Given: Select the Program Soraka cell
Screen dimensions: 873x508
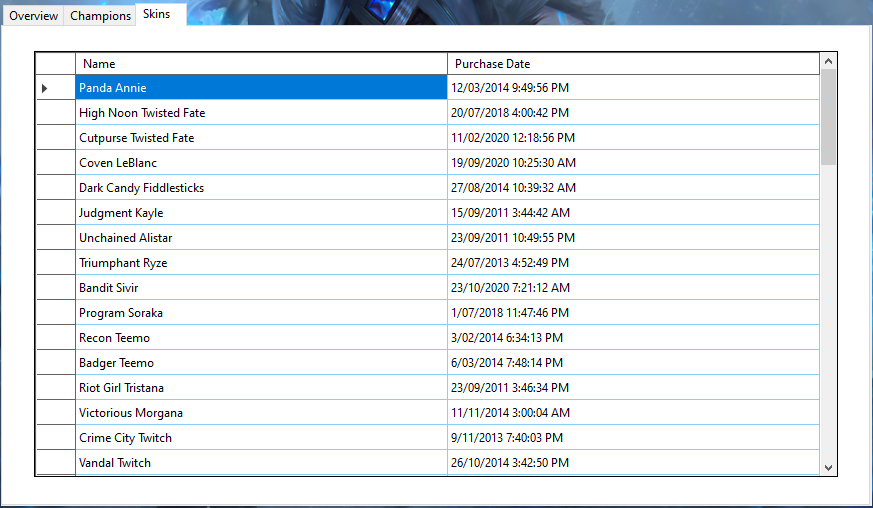Looking at the screenshot, I should coord(261,313).
